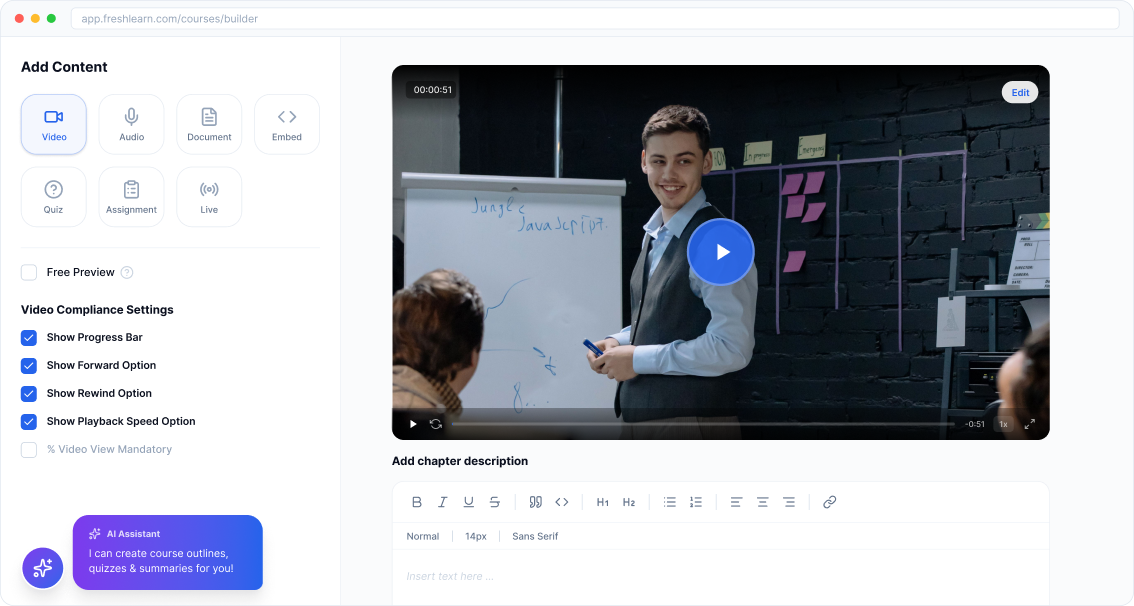This screenshot has height=606, width=1134.
Task: Add a Quiz content item
Action: tap(54, 197)
